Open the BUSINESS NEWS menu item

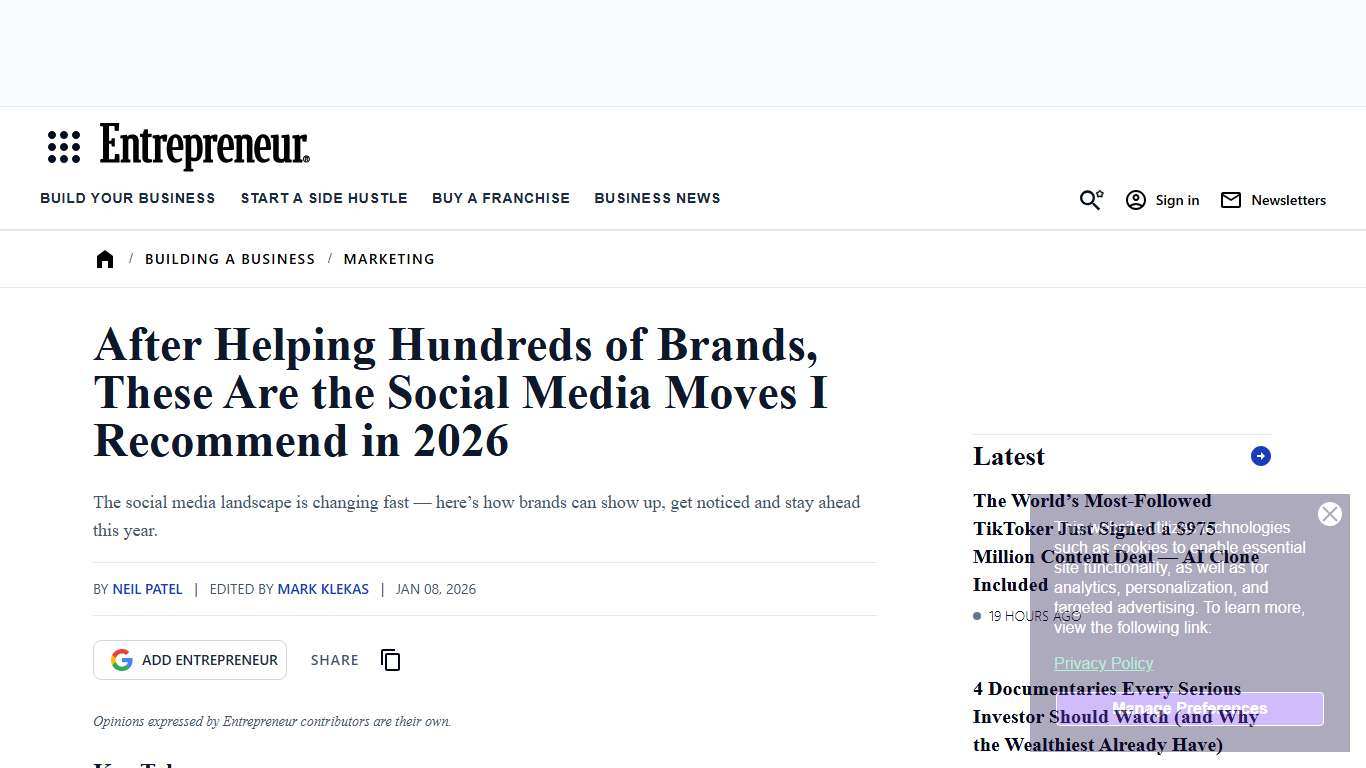click(x=657, y=198)
